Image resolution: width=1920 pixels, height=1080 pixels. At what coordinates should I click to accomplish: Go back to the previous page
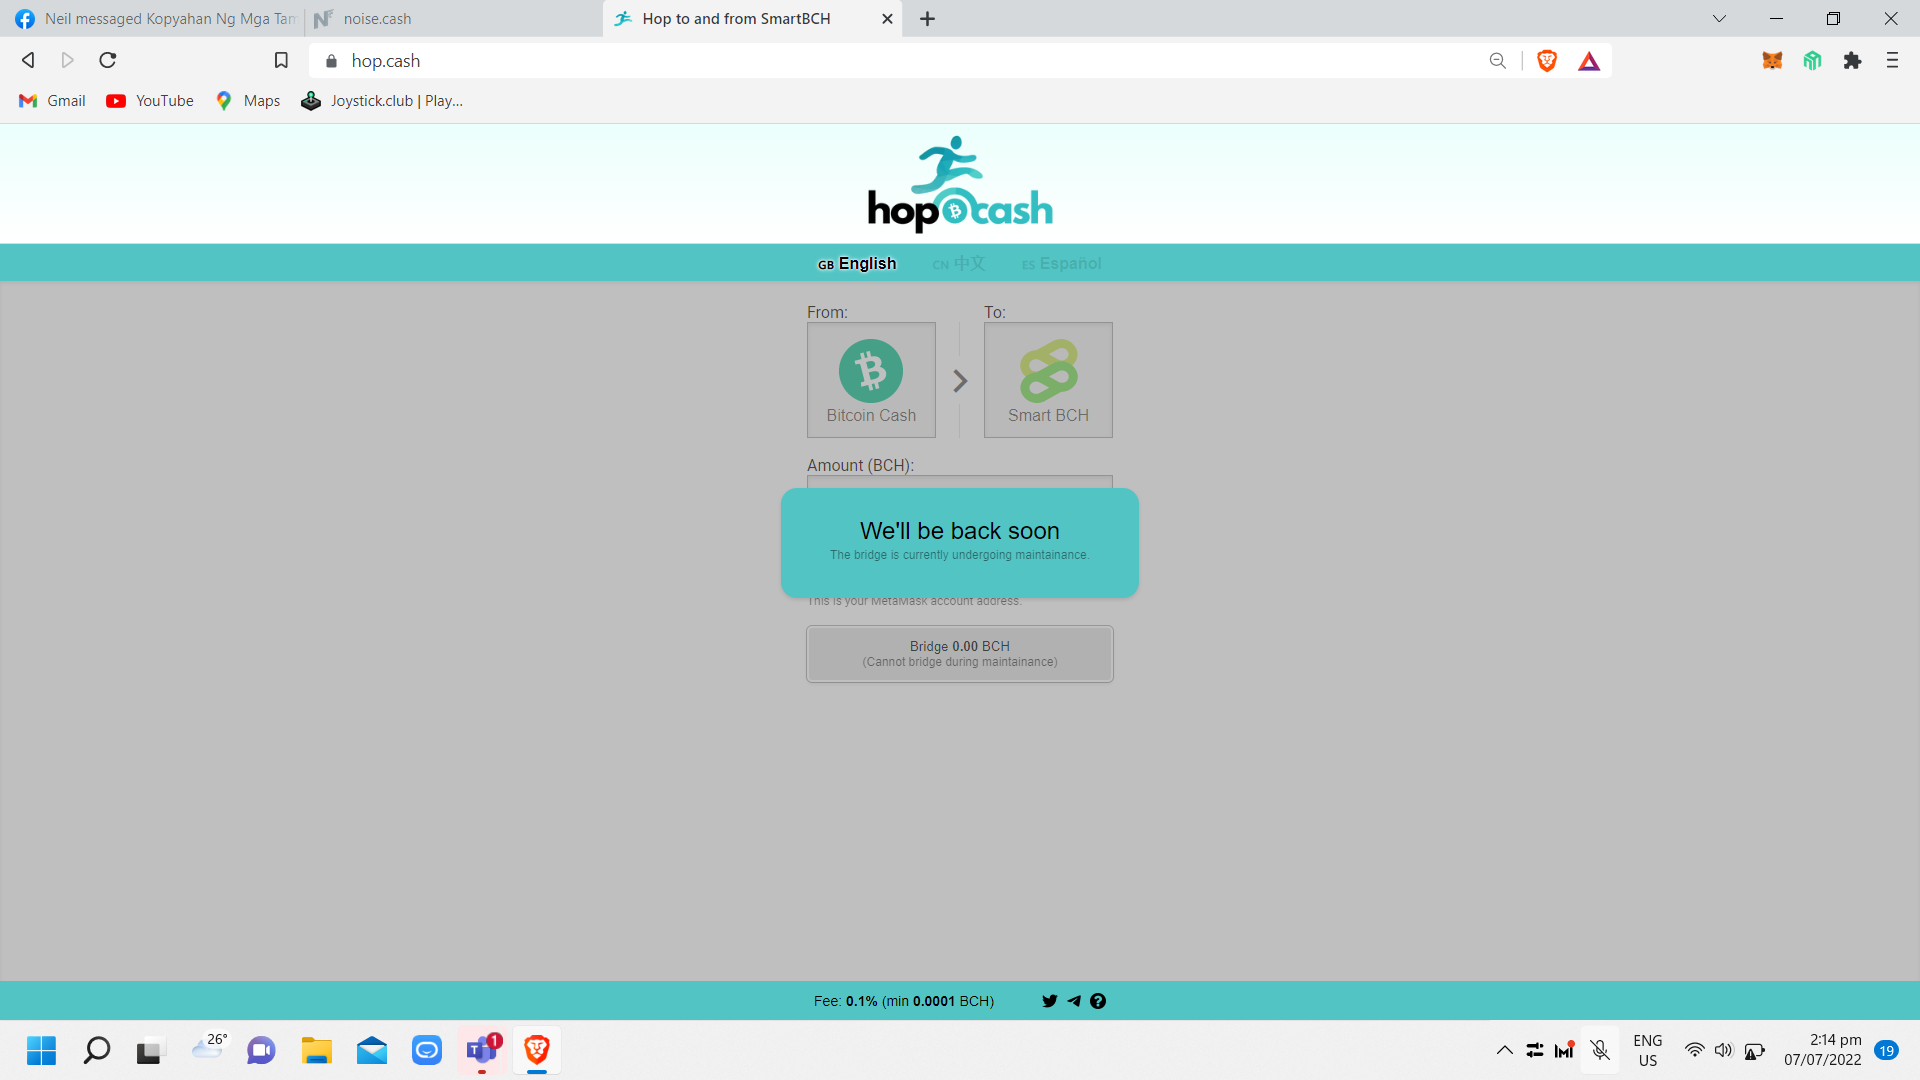28,61
